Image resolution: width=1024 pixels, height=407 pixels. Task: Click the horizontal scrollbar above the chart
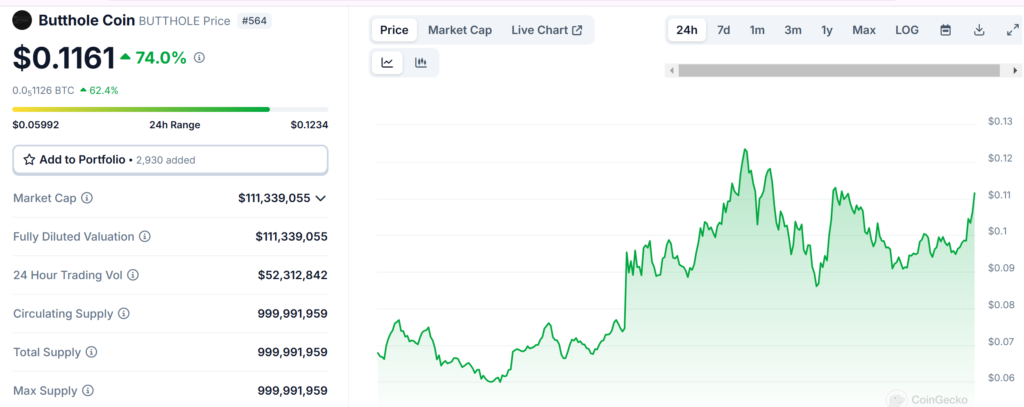[838, 70]
